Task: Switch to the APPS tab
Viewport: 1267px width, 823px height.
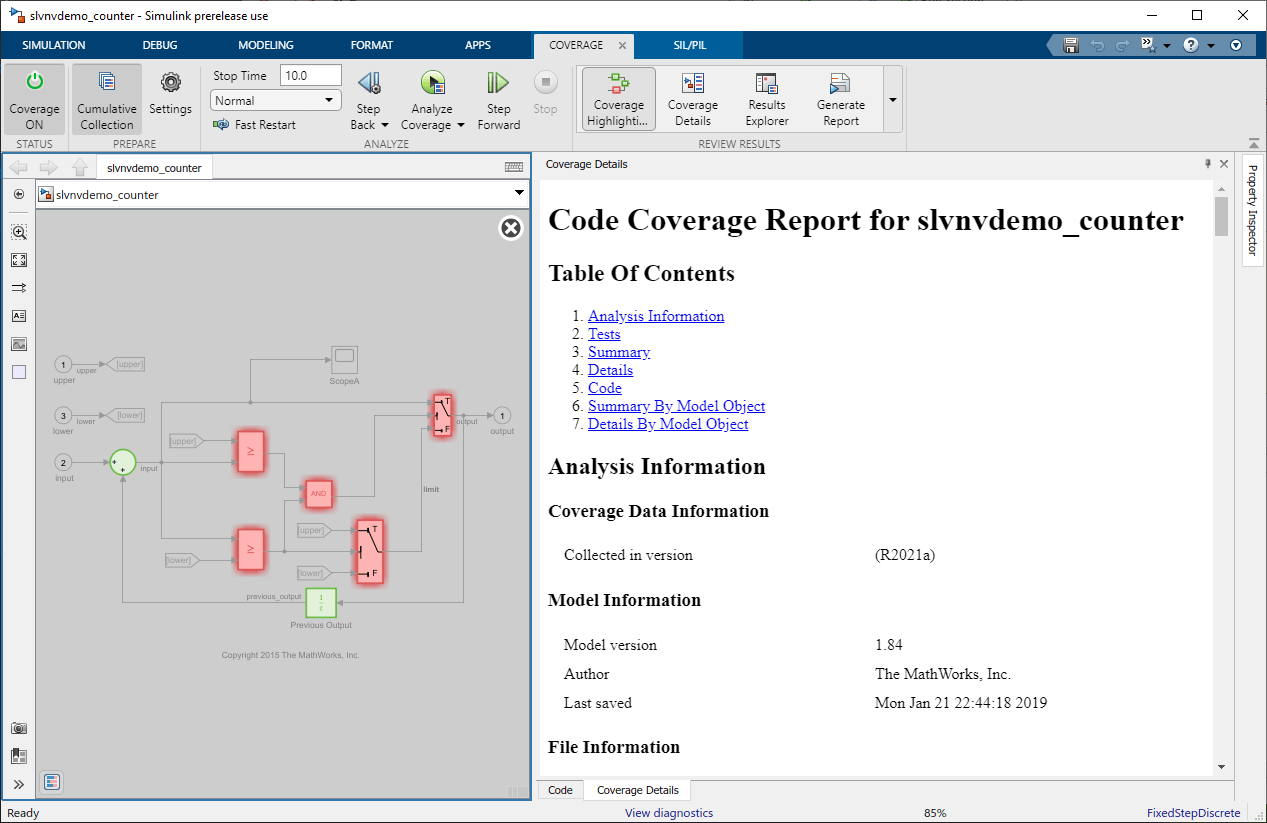Action: coord(478,45)
